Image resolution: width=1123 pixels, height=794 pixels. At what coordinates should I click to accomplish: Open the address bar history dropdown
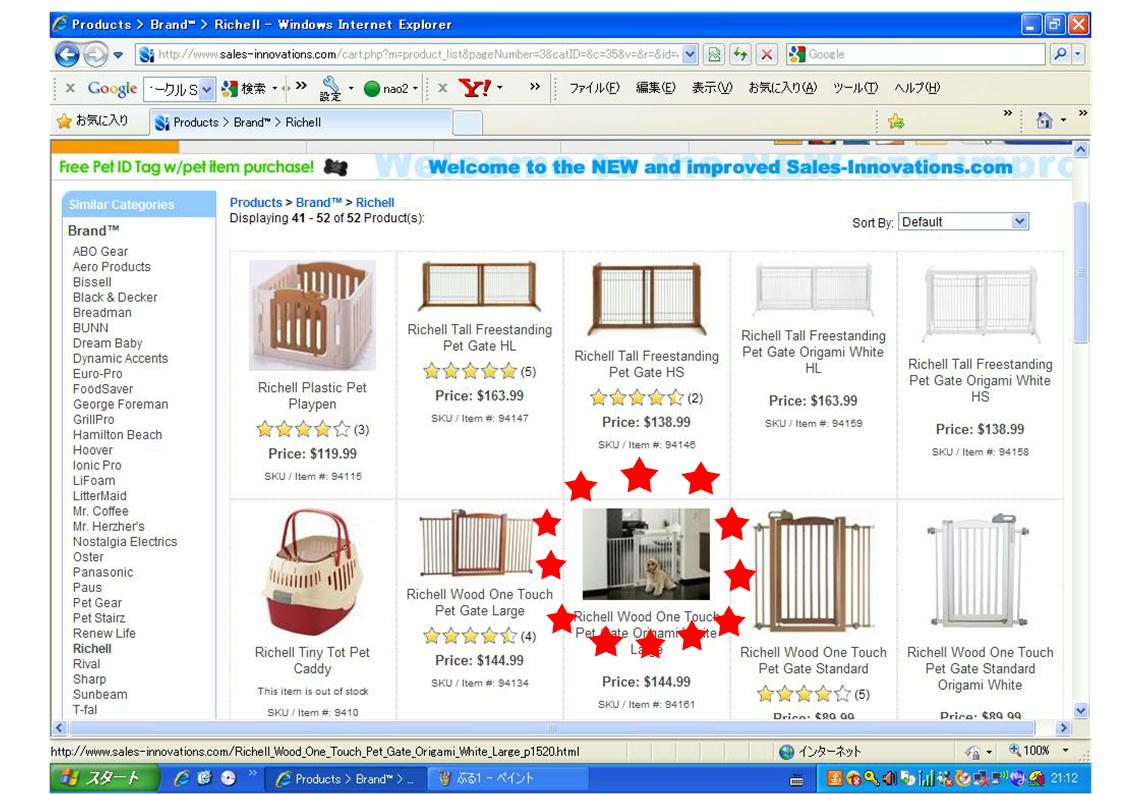click(690, 54)
